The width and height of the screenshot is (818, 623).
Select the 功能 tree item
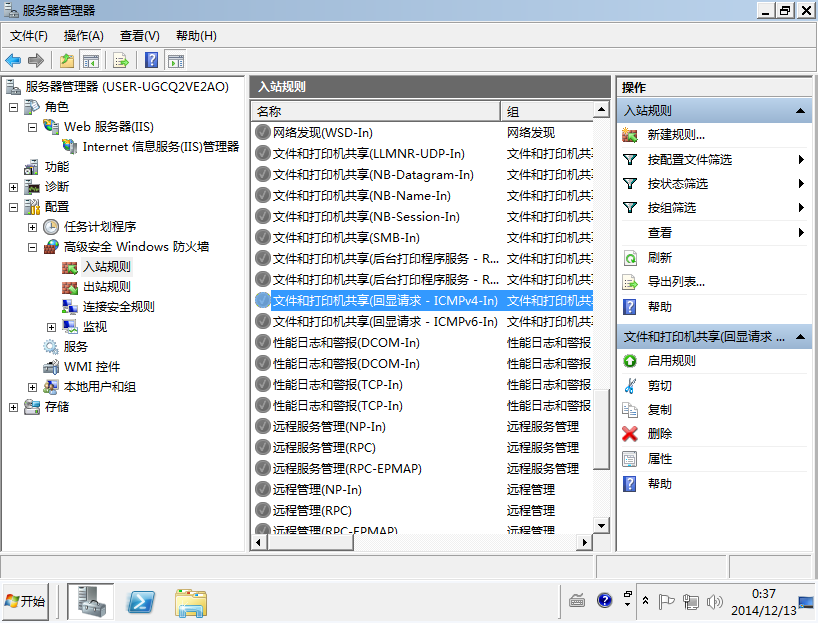[x=57, y=167]
